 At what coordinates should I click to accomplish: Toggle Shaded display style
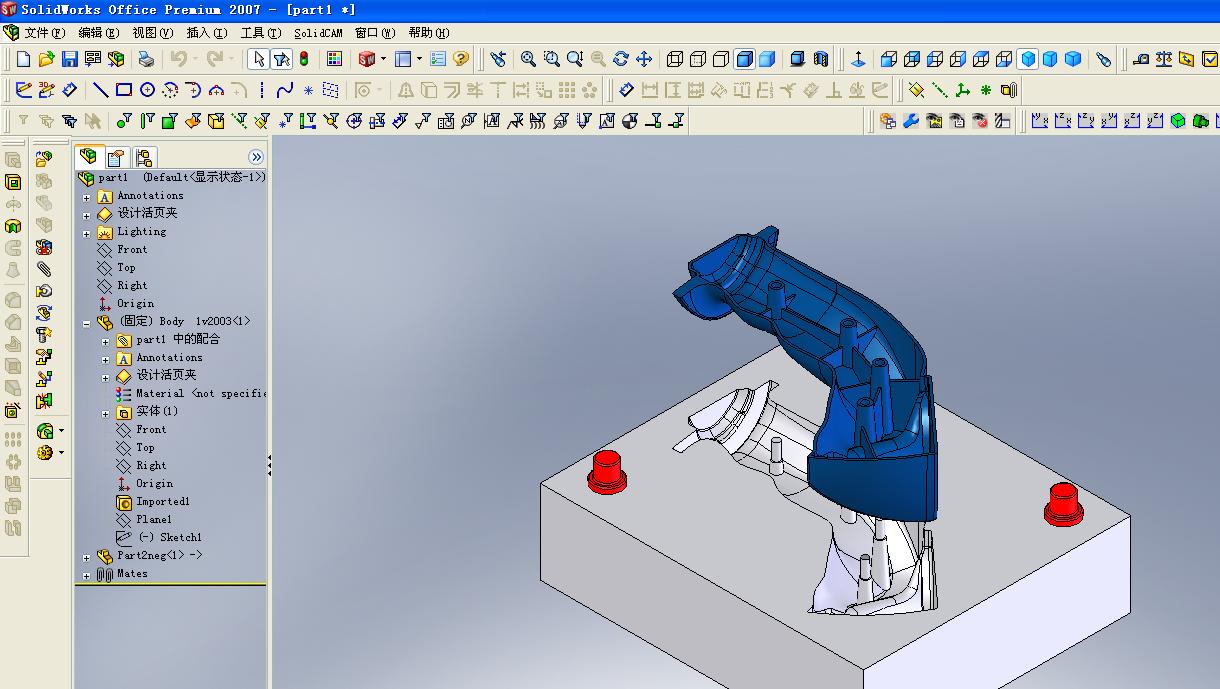(768, 59)
